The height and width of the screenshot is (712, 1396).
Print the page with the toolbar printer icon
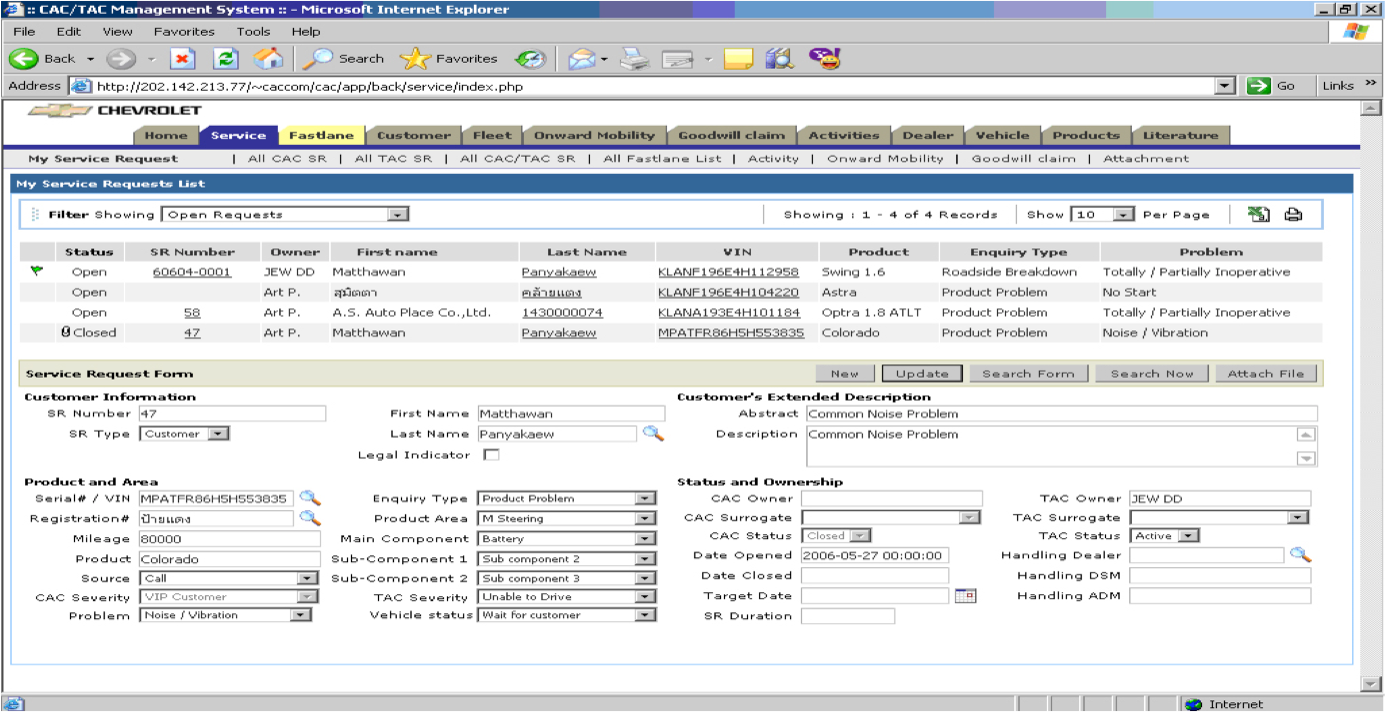click(x=634, y=59)
